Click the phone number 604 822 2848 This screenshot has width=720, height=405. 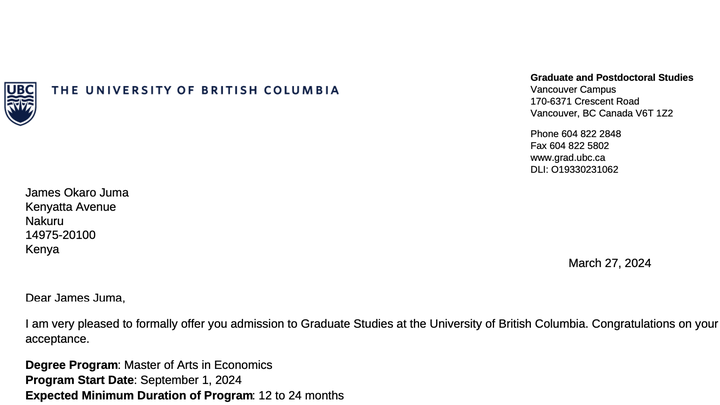point(591,134)
